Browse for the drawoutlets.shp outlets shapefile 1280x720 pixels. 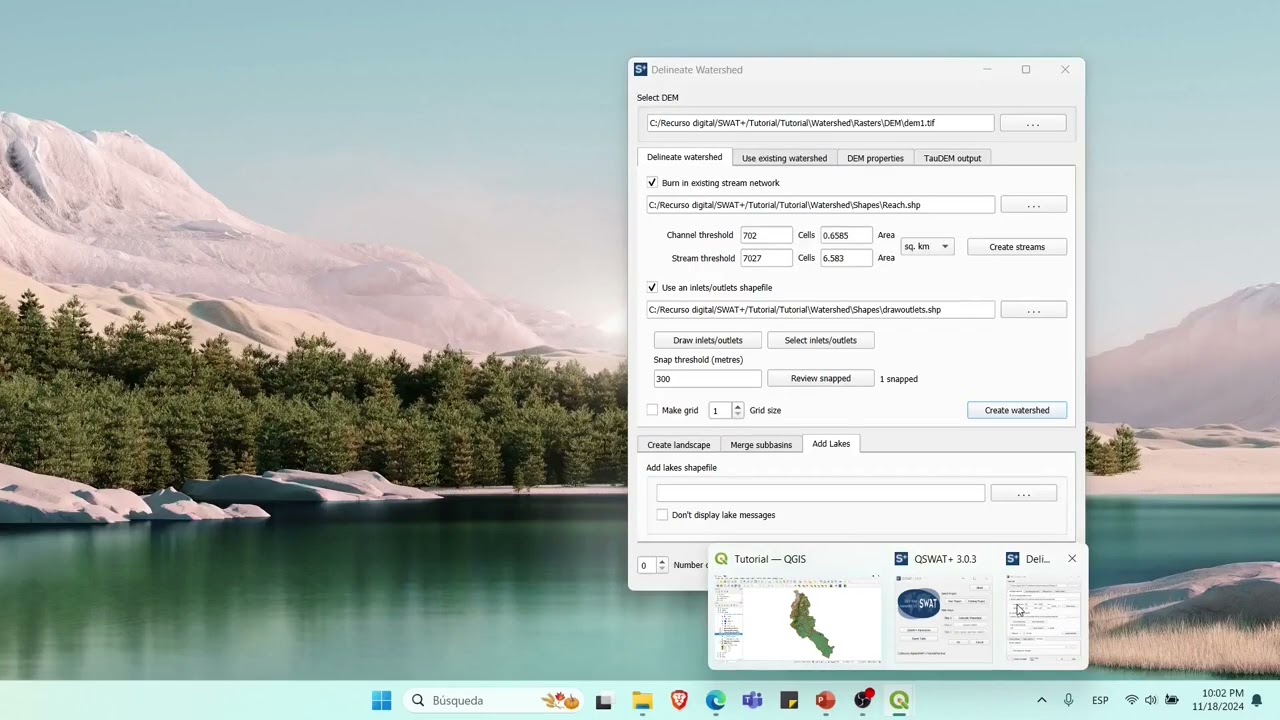click(x=1033, y=310)
